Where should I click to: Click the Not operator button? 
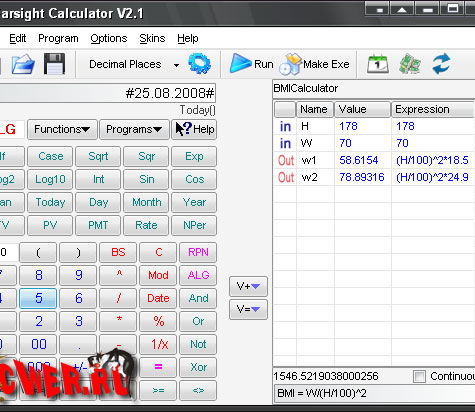[x=198, y=344]
